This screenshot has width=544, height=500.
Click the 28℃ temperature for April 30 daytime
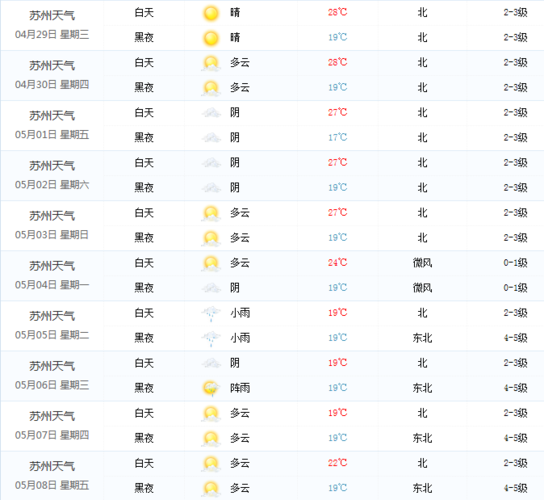(338, 62)
